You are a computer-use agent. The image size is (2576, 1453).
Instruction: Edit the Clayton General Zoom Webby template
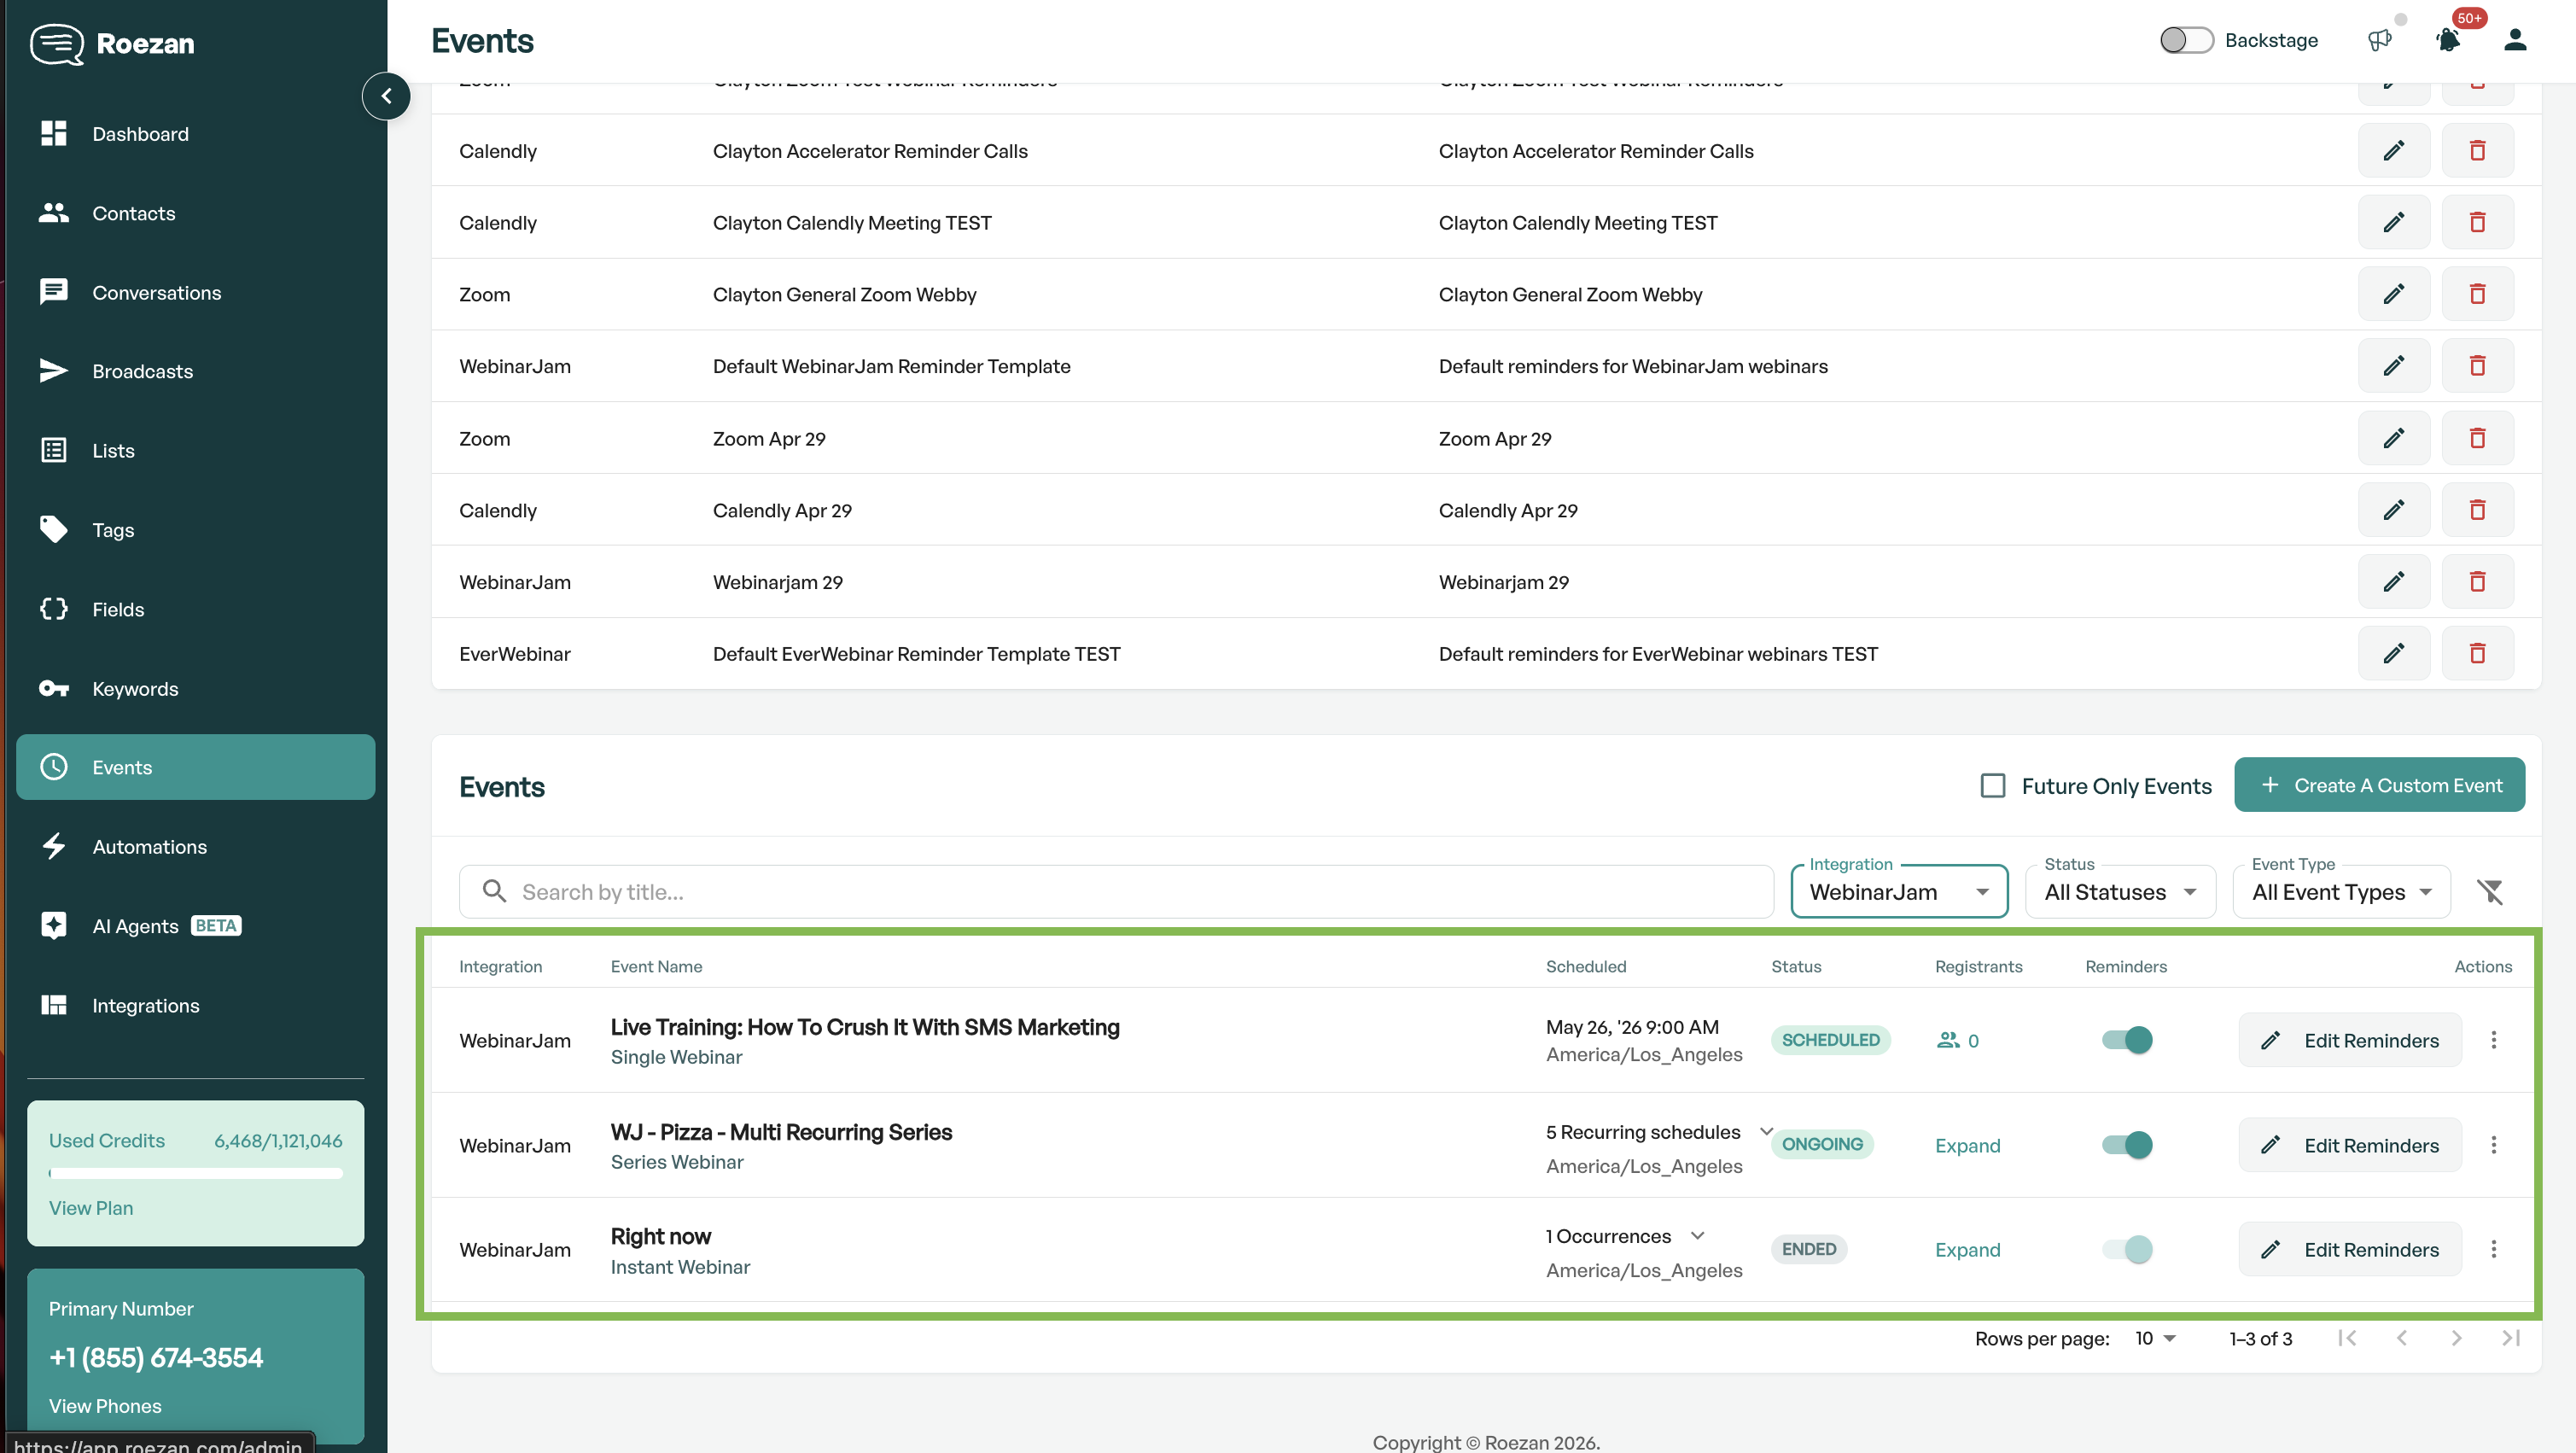coord(2393,294)
